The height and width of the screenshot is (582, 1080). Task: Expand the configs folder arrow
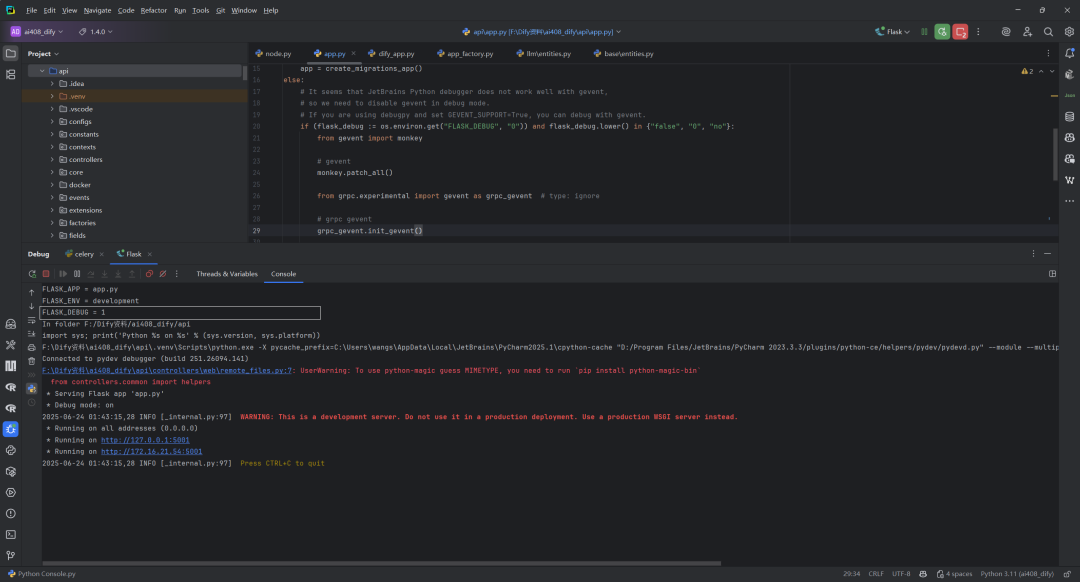[x=52, y=122]
